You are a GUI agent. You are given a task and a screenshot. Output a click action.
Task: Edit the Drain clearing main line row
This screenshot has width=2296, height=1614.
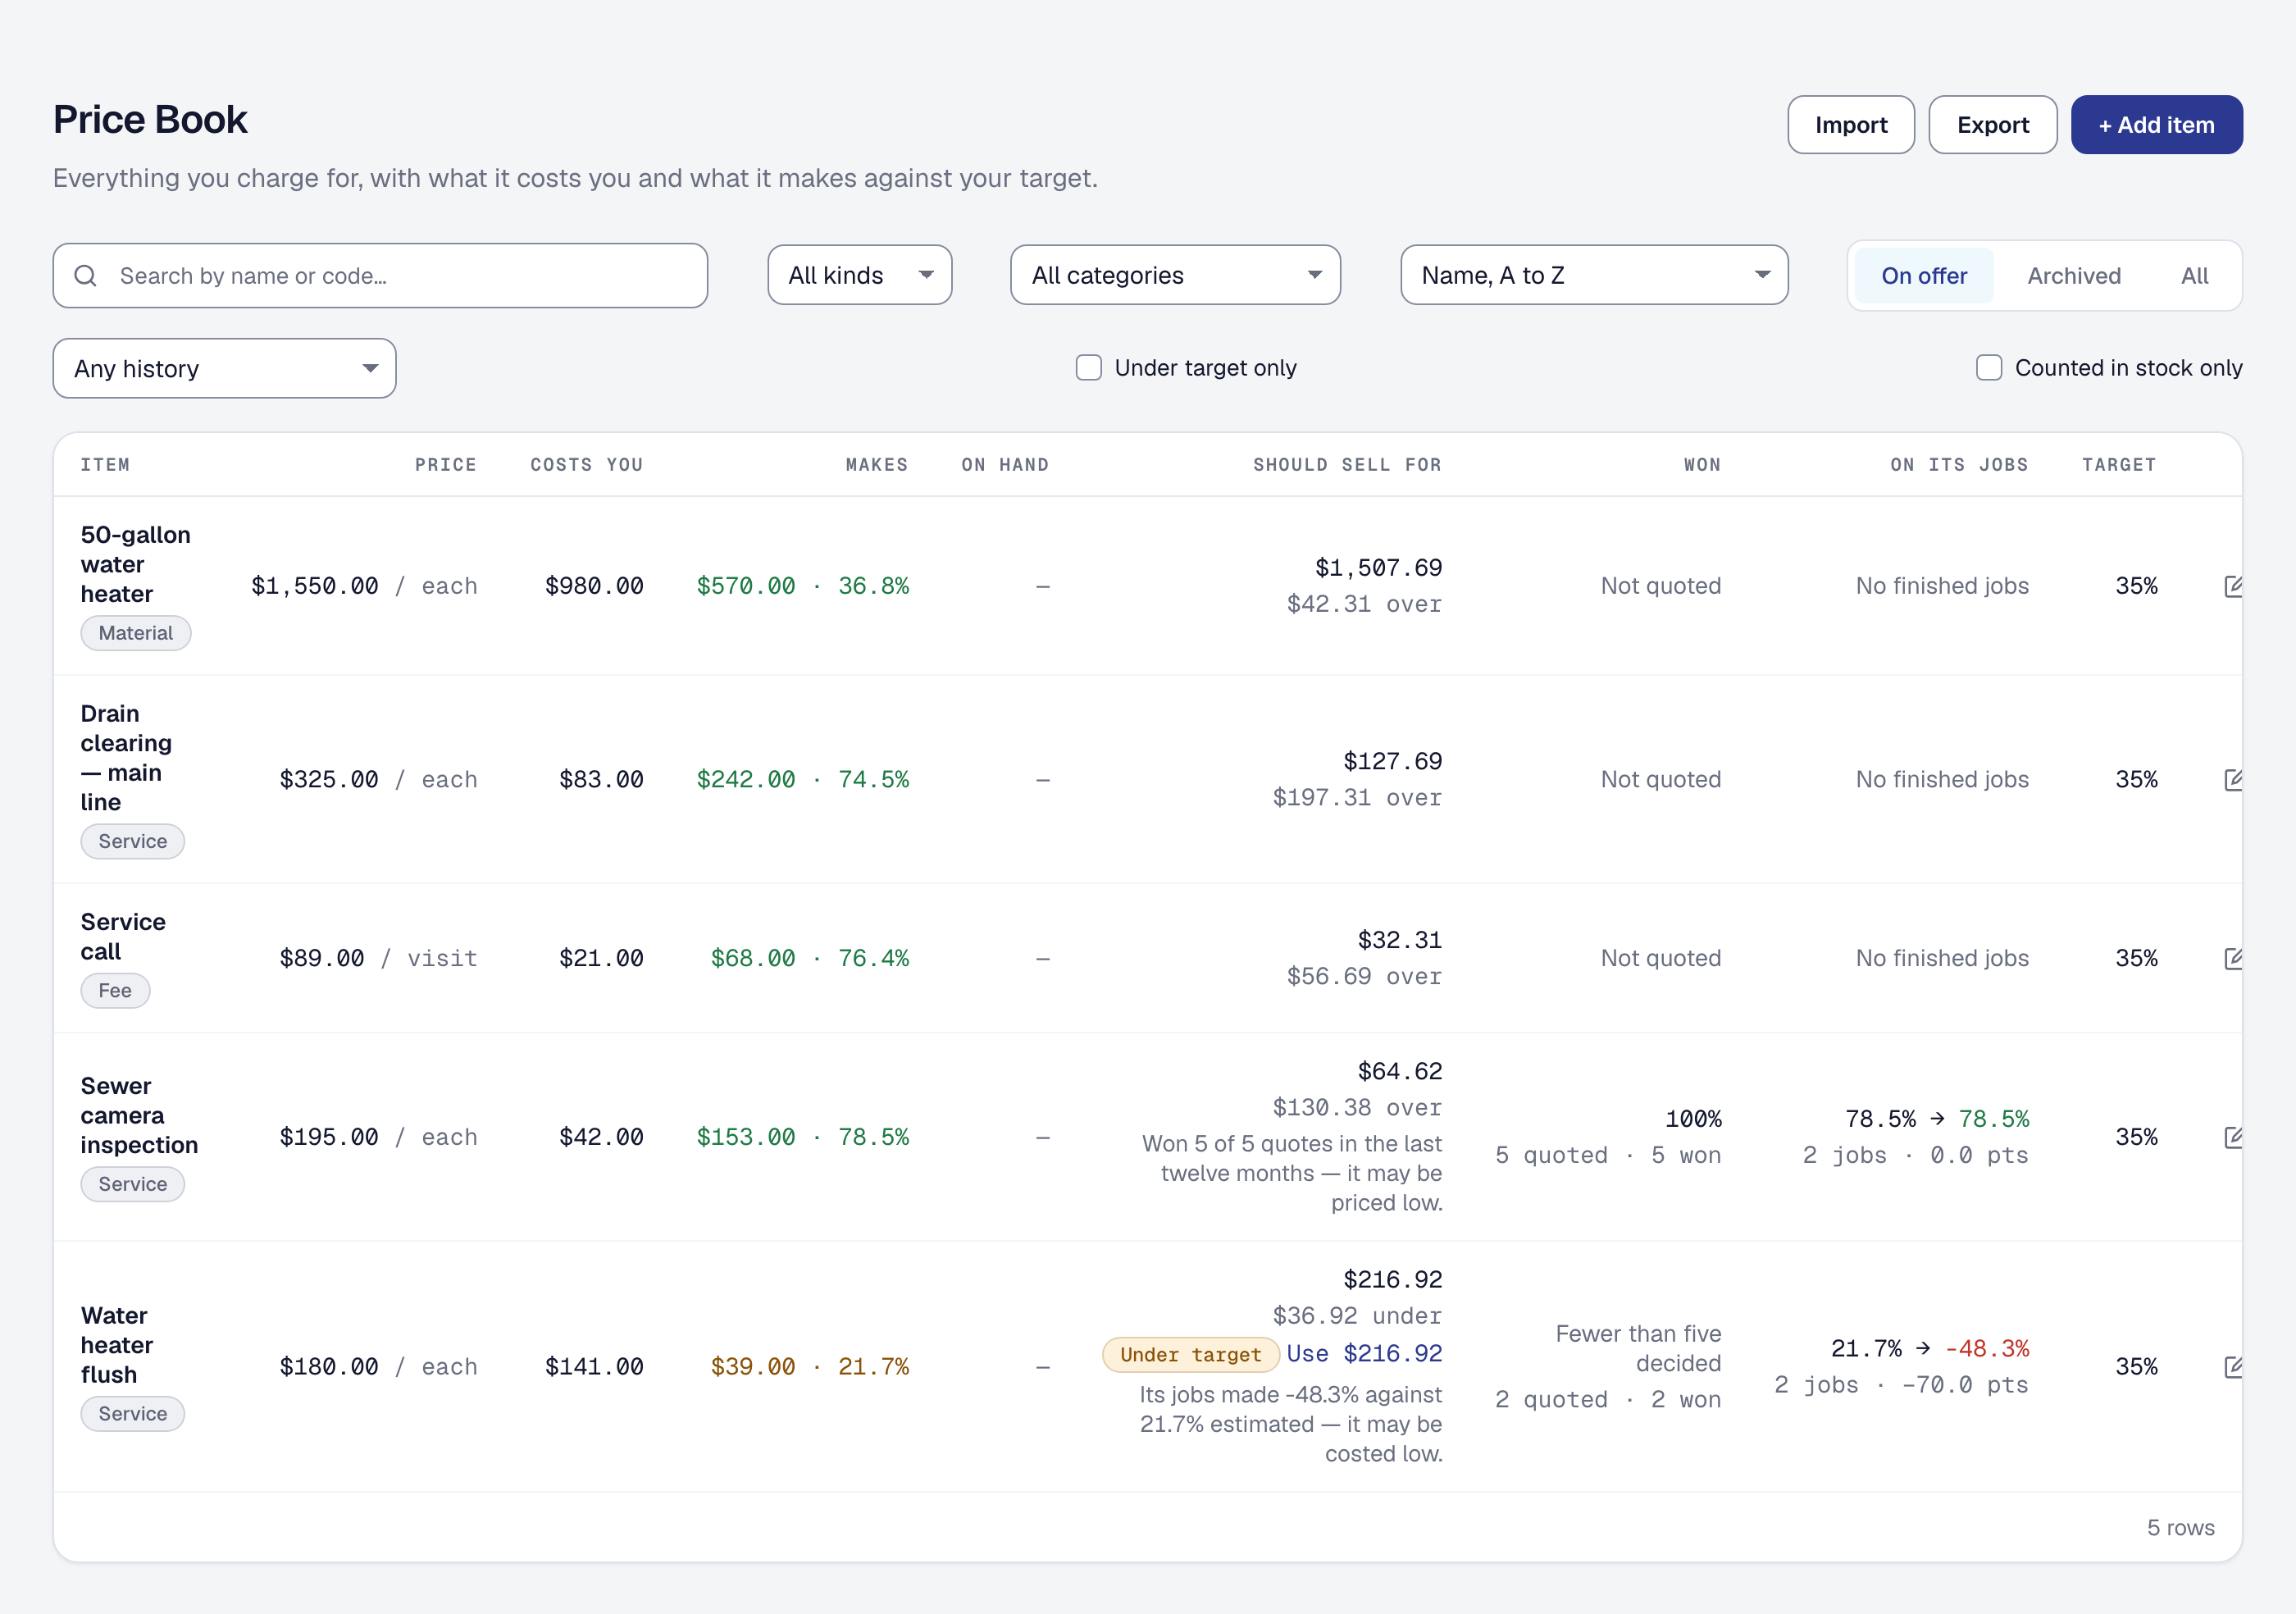click(x=2232, y=779)
